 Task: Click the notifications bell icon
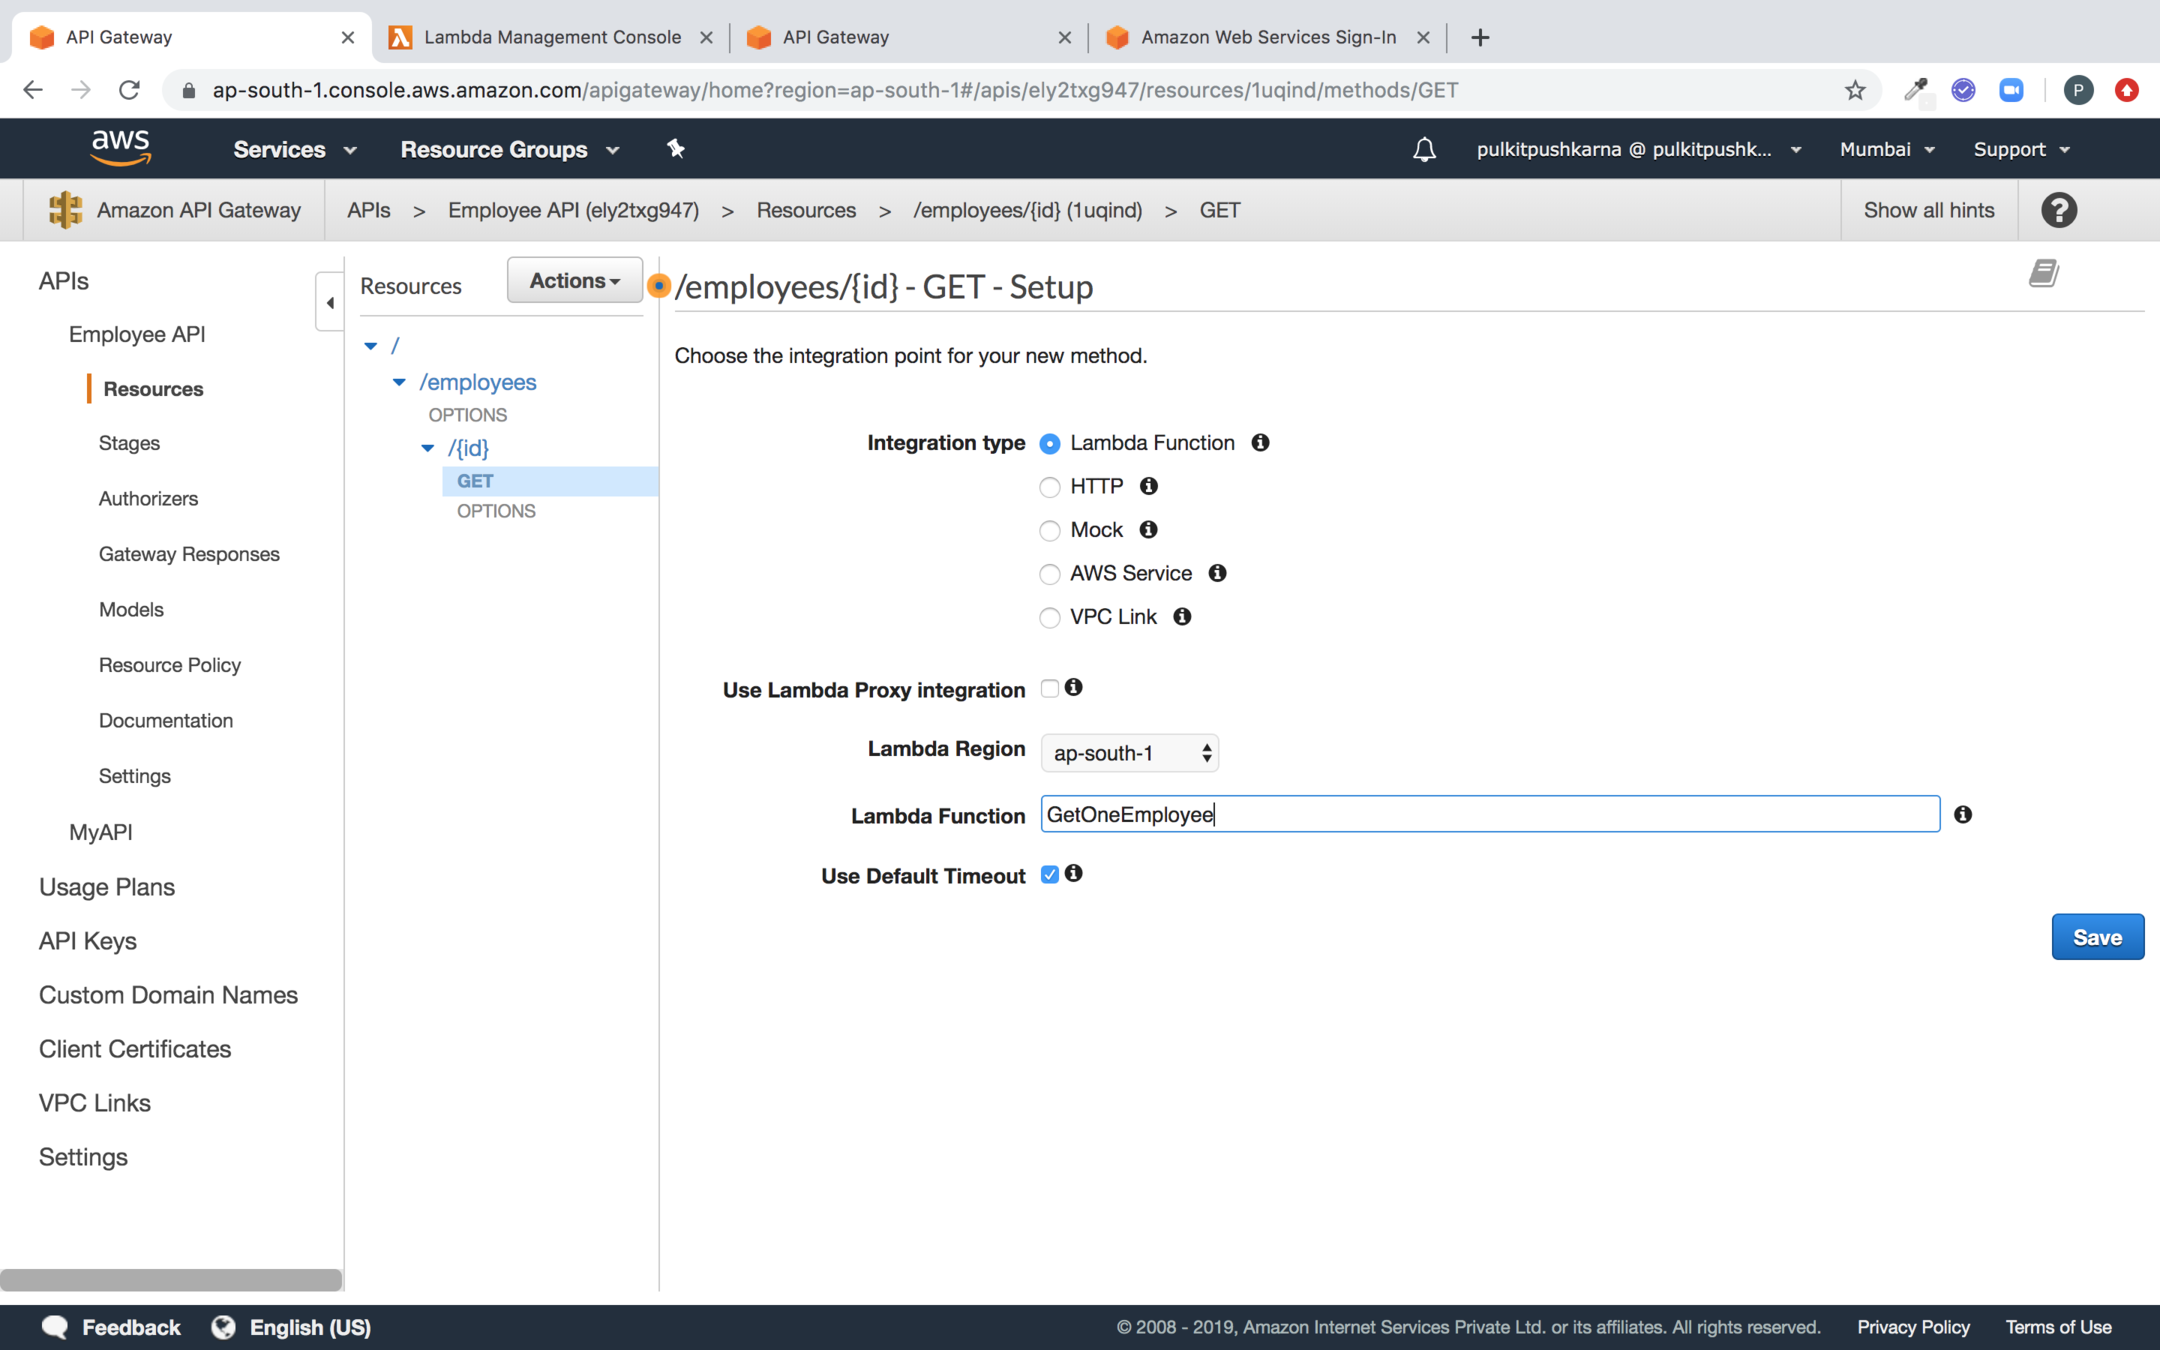point(1424,150)
